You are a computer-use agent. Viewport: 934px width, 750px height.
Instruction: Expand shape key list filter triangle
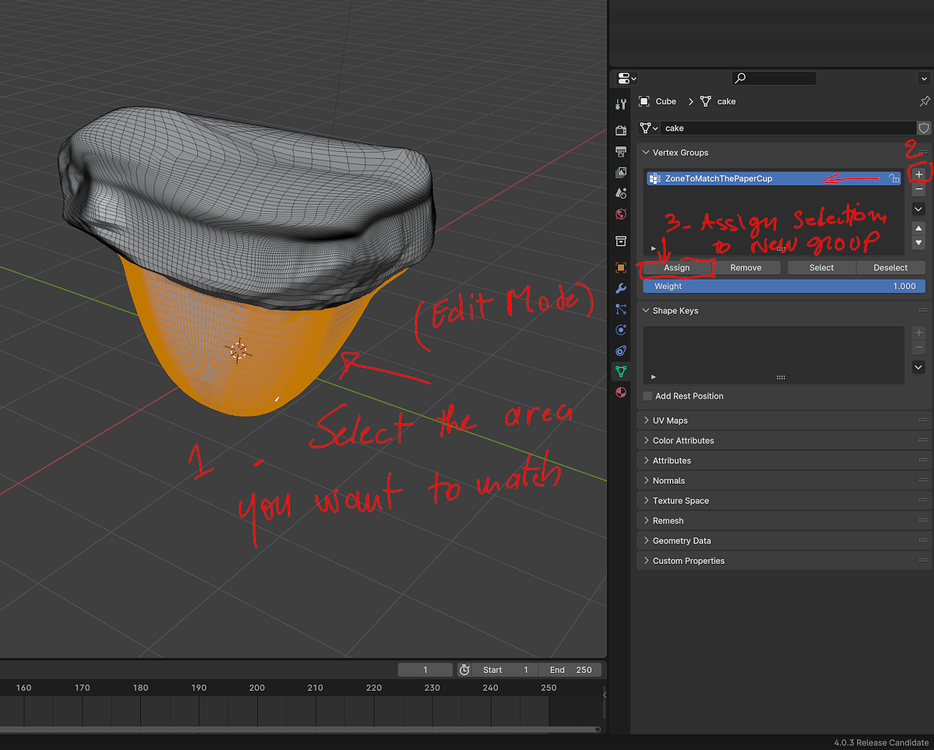653,377
